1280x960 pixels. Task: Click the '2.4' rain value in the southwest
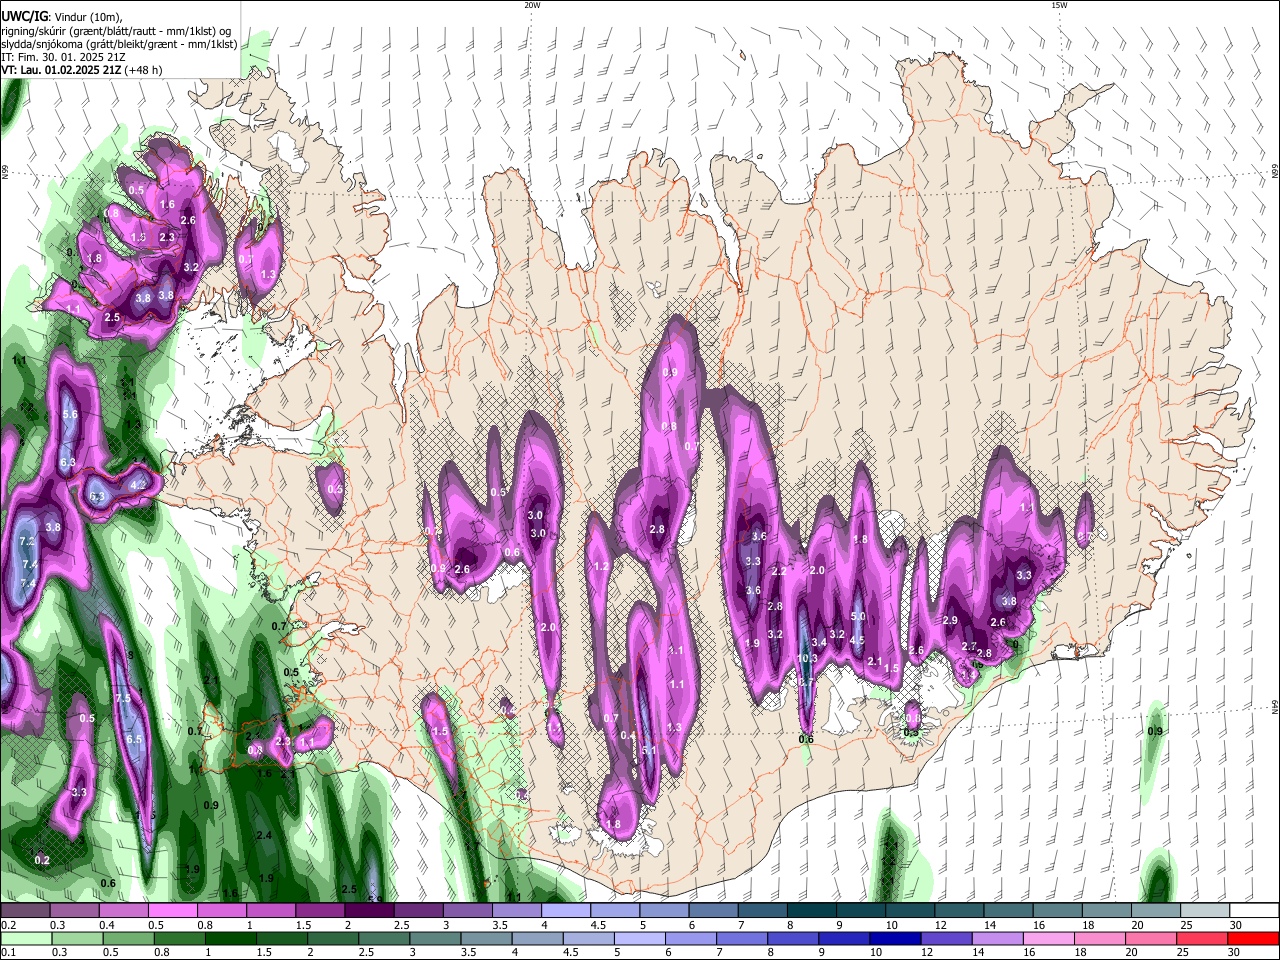click(x=264, y=836)
